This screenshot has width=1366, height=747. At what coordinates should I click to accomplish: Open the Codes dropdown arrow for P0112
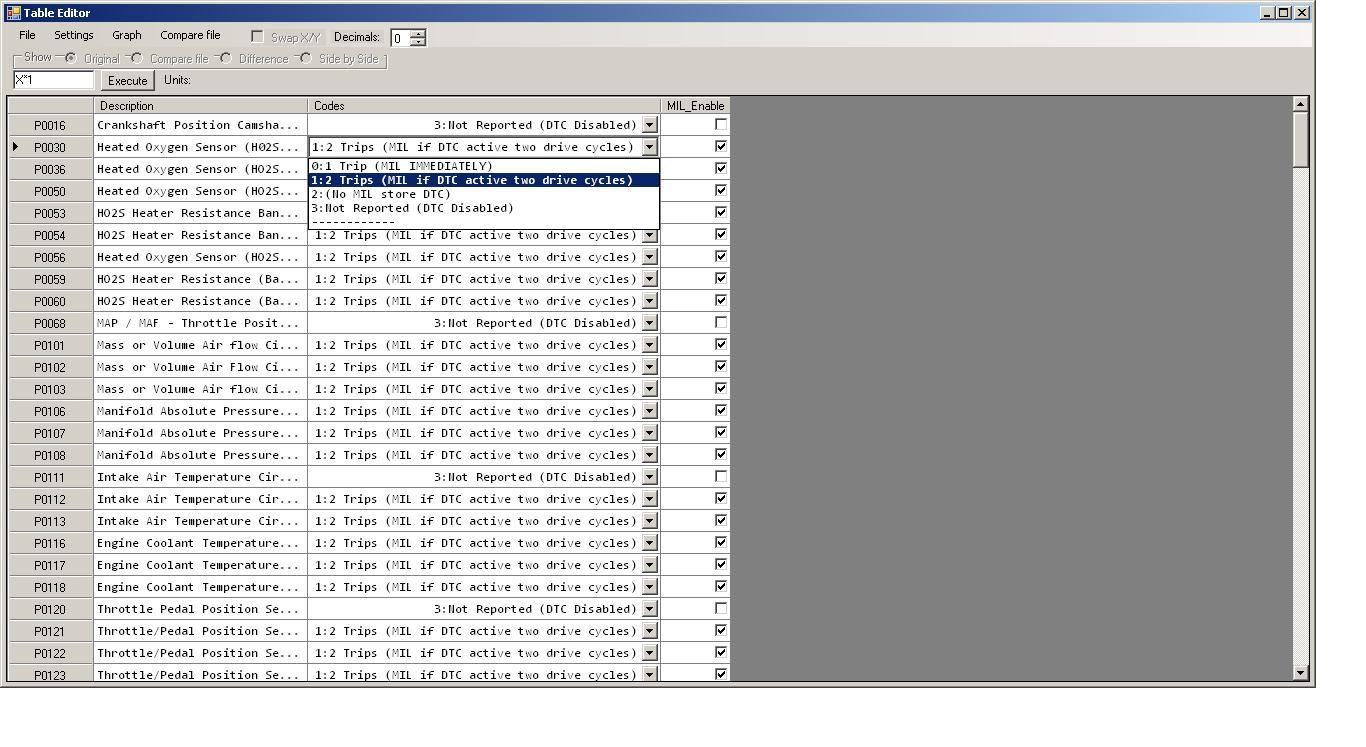(650, 499)
